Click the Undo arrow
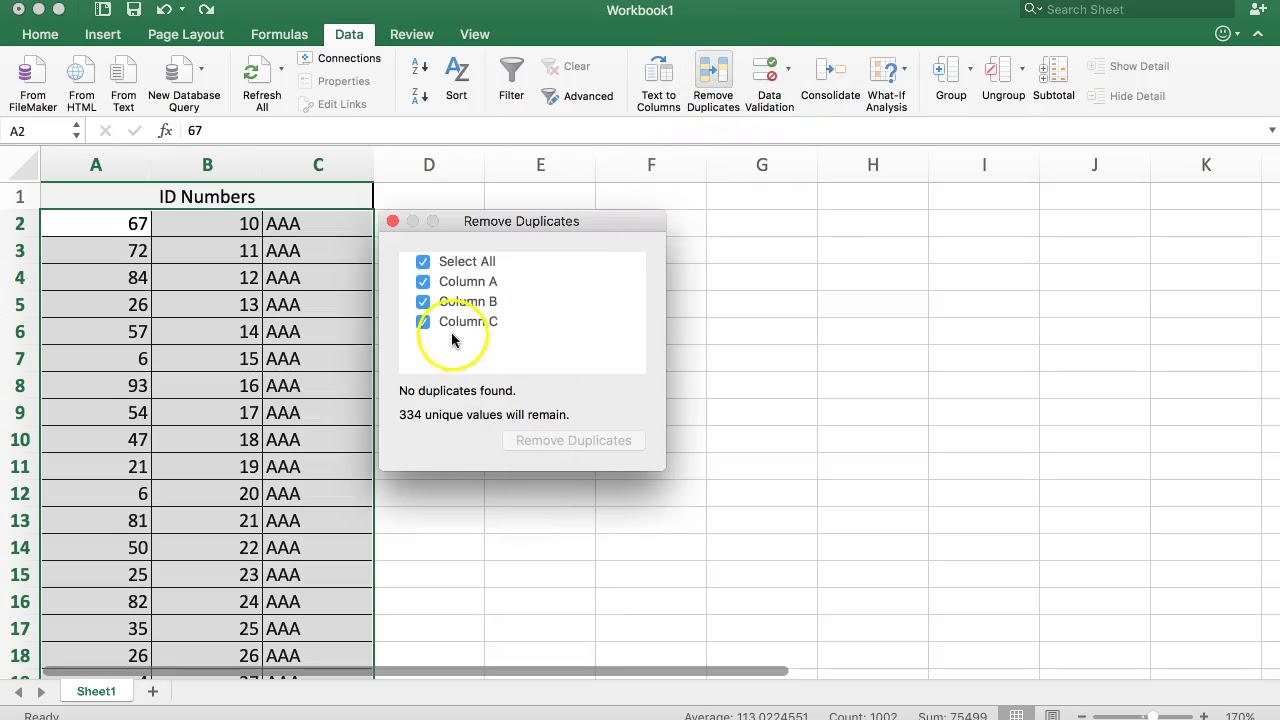Viewport: 1280px width, 720px height. tap(164, 10)
